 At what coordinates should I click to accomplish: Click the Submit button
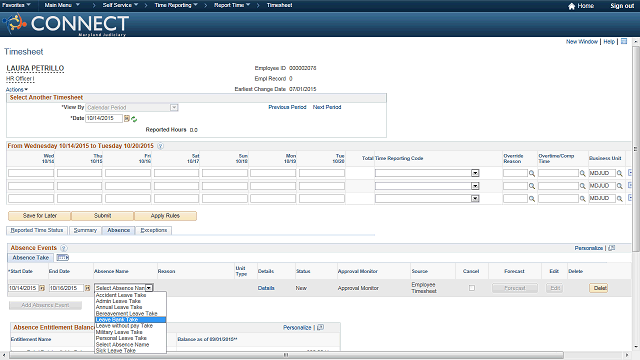tap(102, 216)
